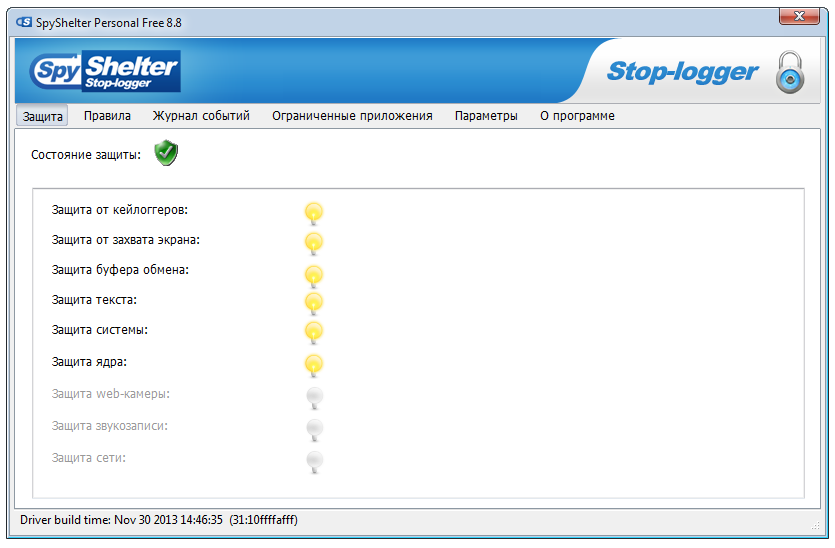
Task: Click the disabled label Защита сети
Action: point(88,458)
